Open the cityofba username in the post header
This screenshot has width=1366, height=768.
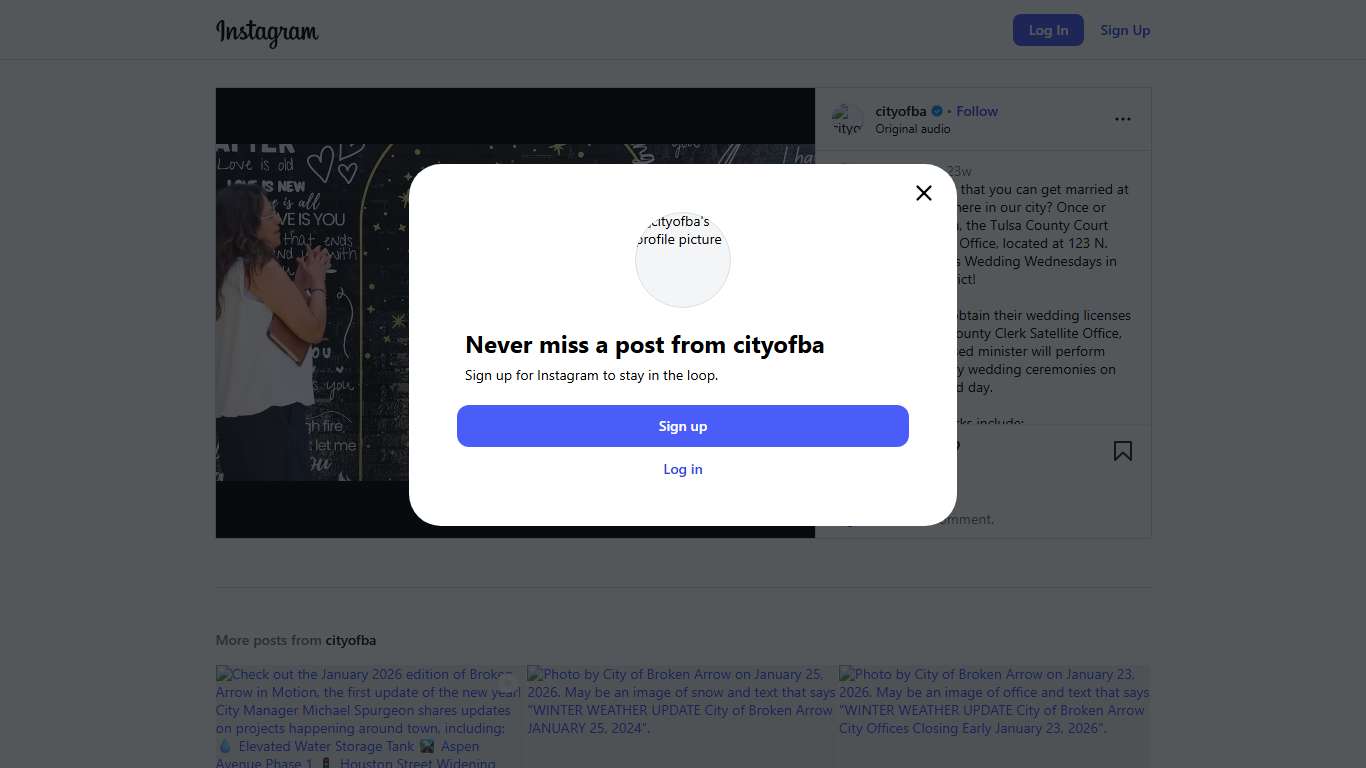[x=900, y=111]
